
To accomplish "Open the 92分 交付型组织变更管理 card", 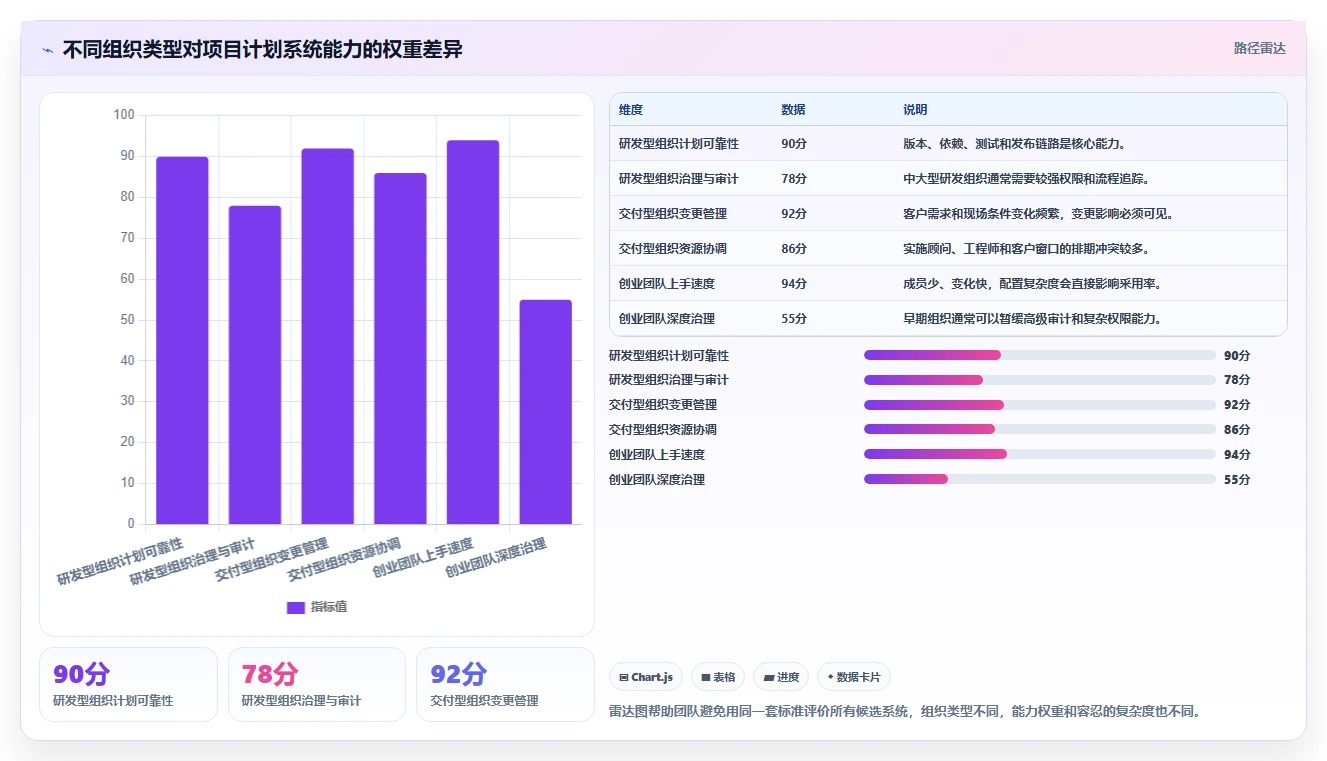I will pyautogui.click(x=505, y=684).
